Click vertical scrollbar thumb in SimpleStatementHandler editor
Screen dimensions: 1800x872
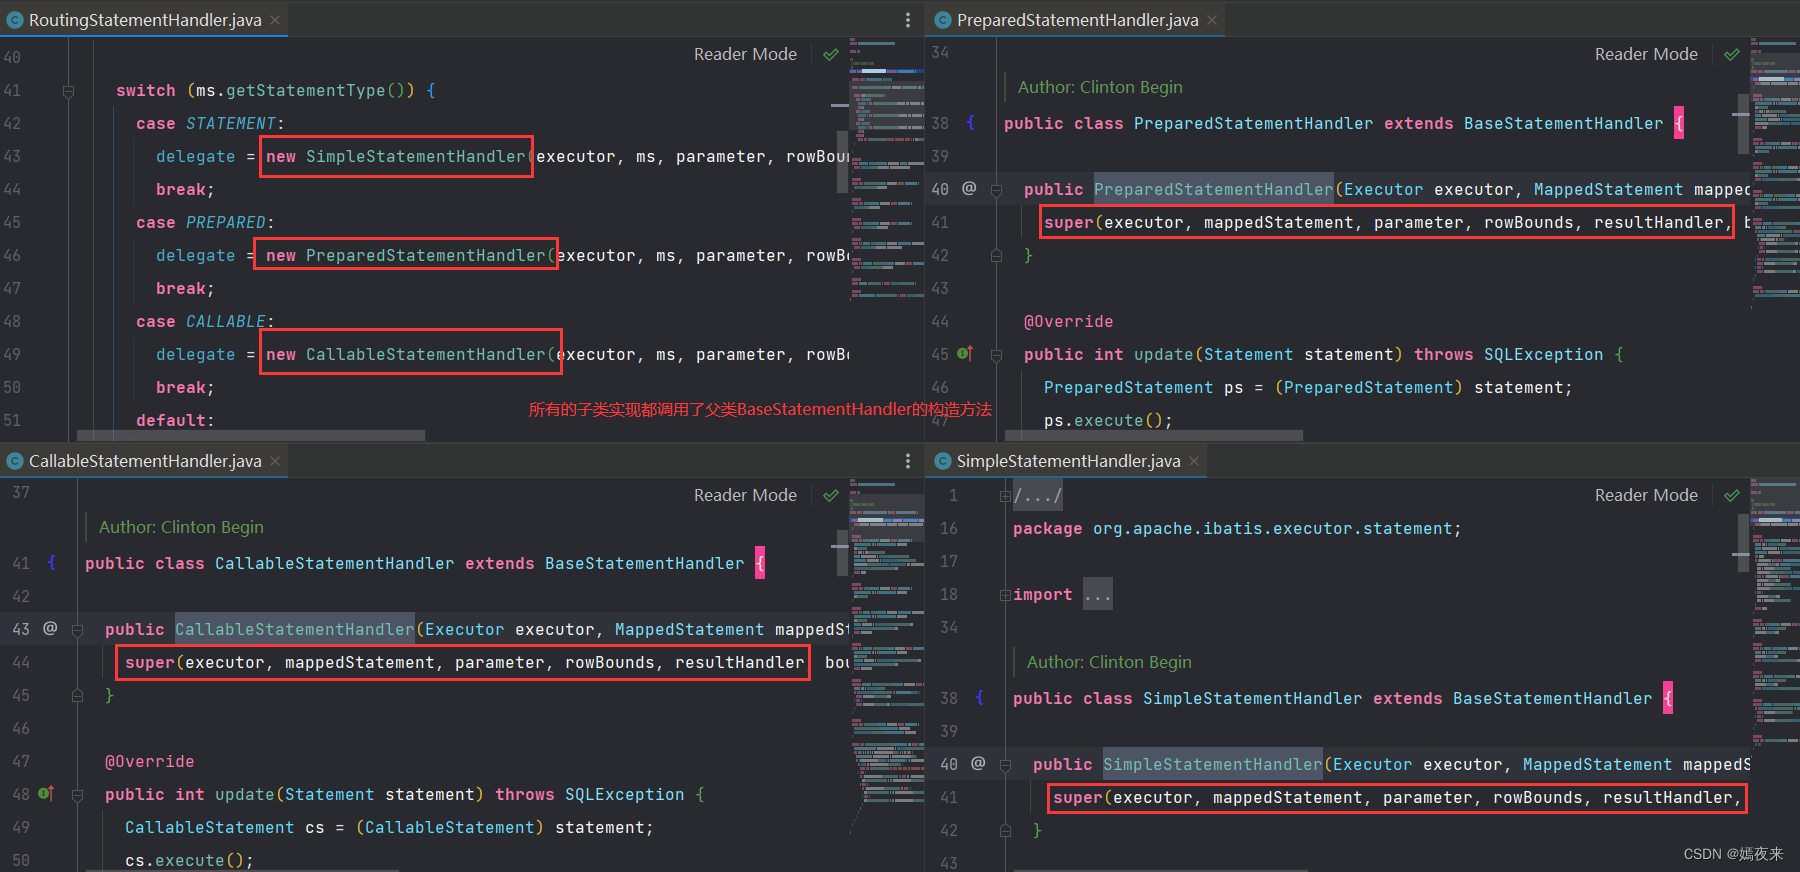click(x=1743, y=542)
